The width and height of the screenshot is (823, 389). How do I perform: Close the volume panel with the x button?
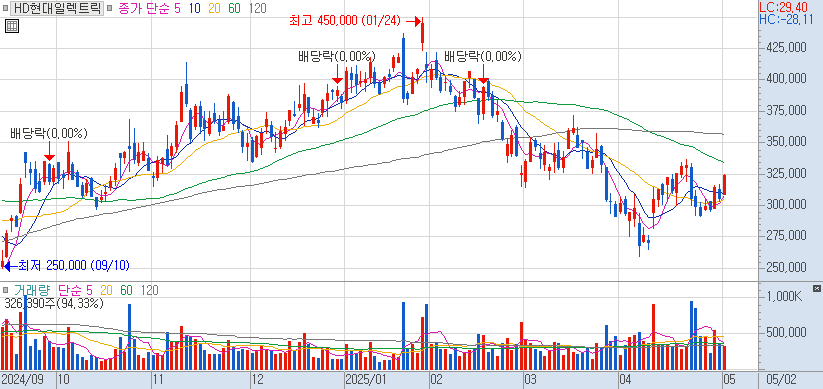coord(816,288)
